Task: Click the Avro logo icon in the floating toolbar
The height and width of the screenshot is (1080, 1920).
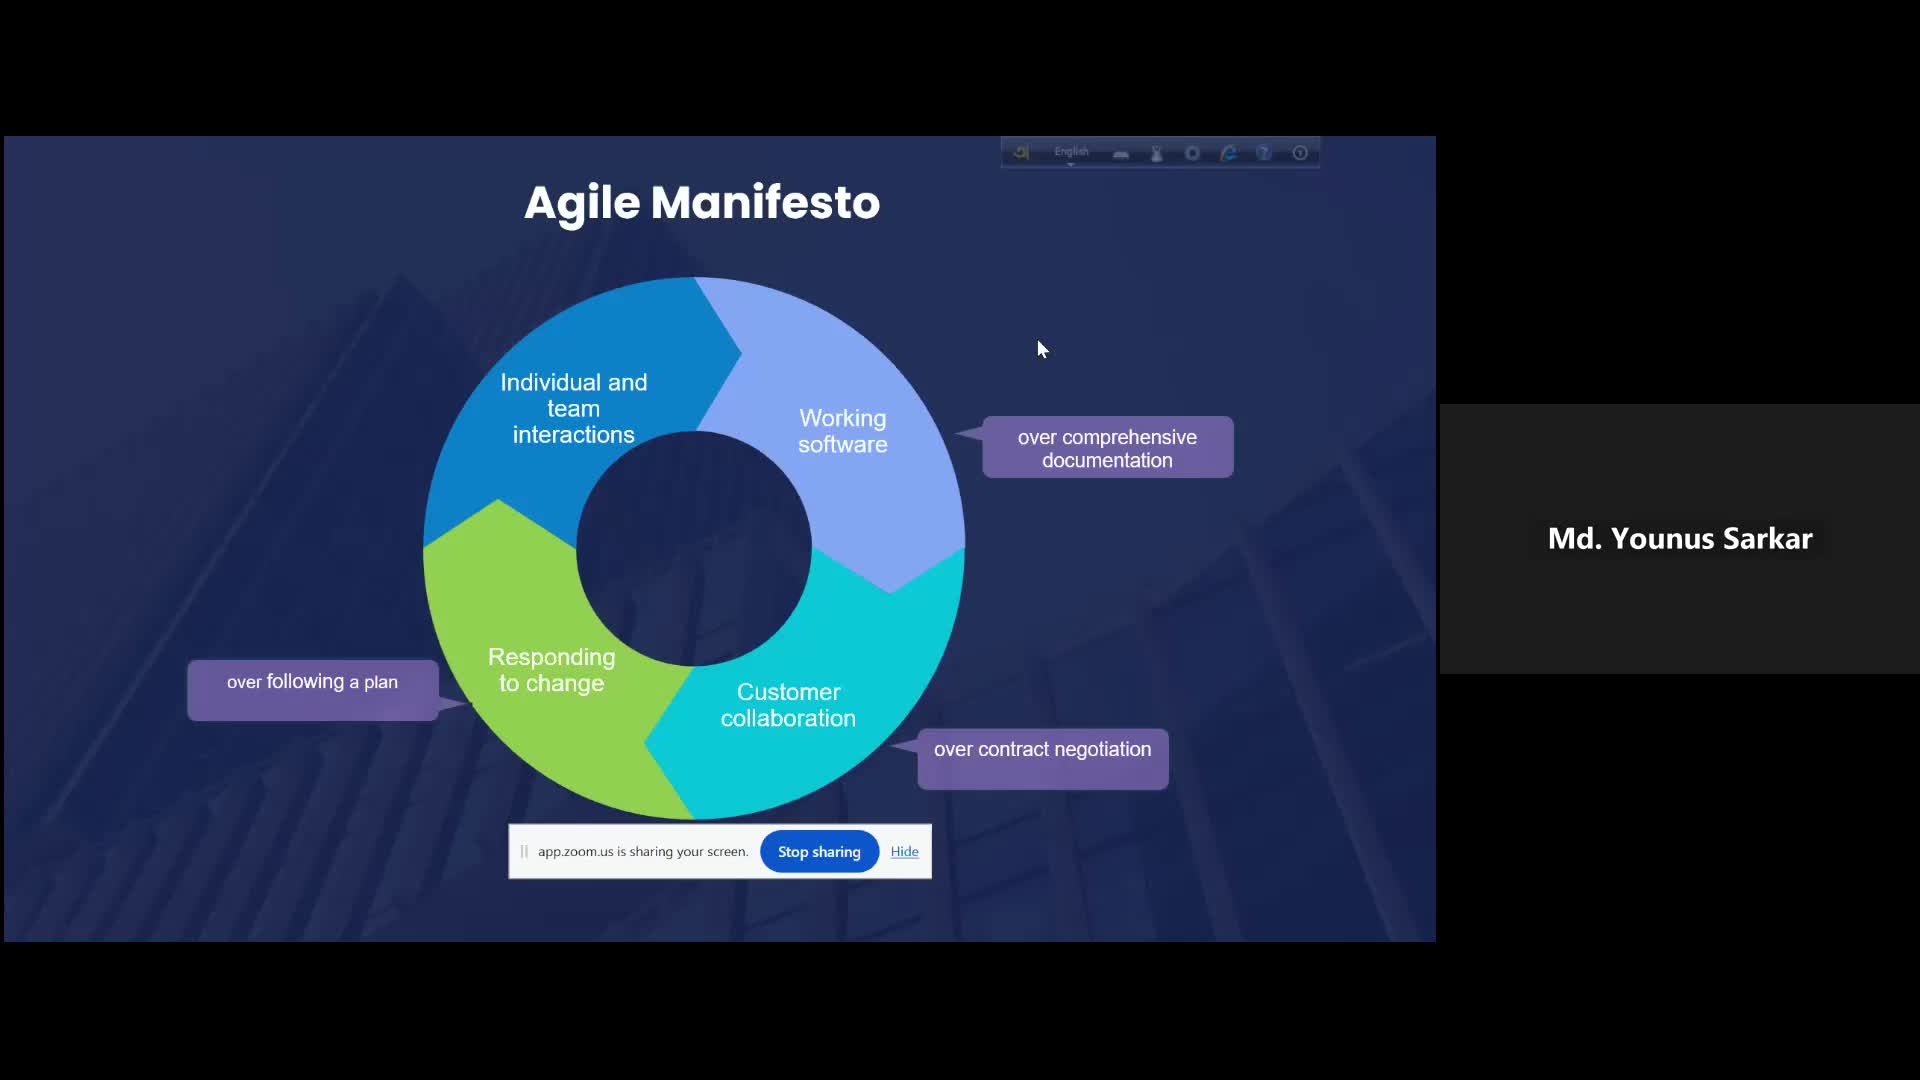Action: click(x=1021, y=153)
